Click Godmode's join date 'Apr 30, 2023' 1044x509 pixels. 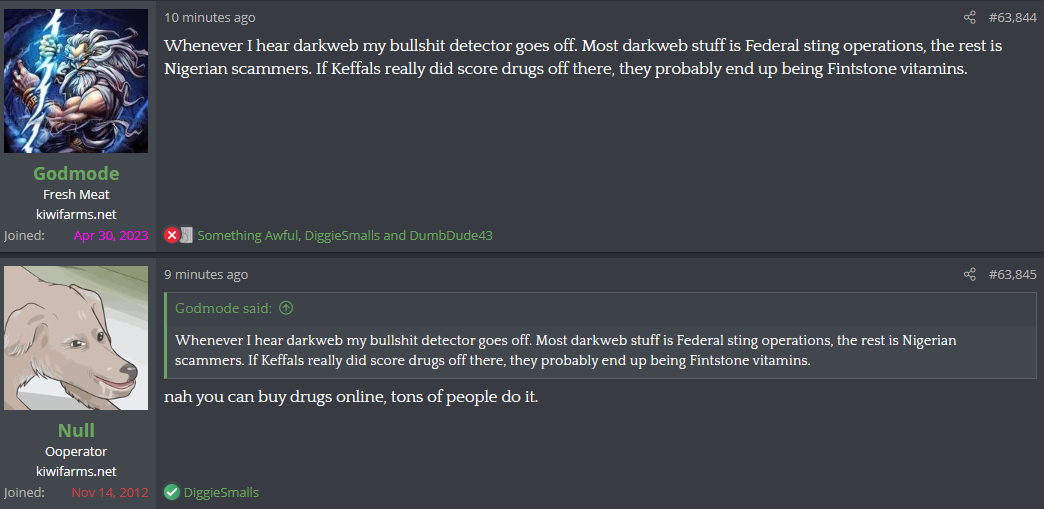110,235
